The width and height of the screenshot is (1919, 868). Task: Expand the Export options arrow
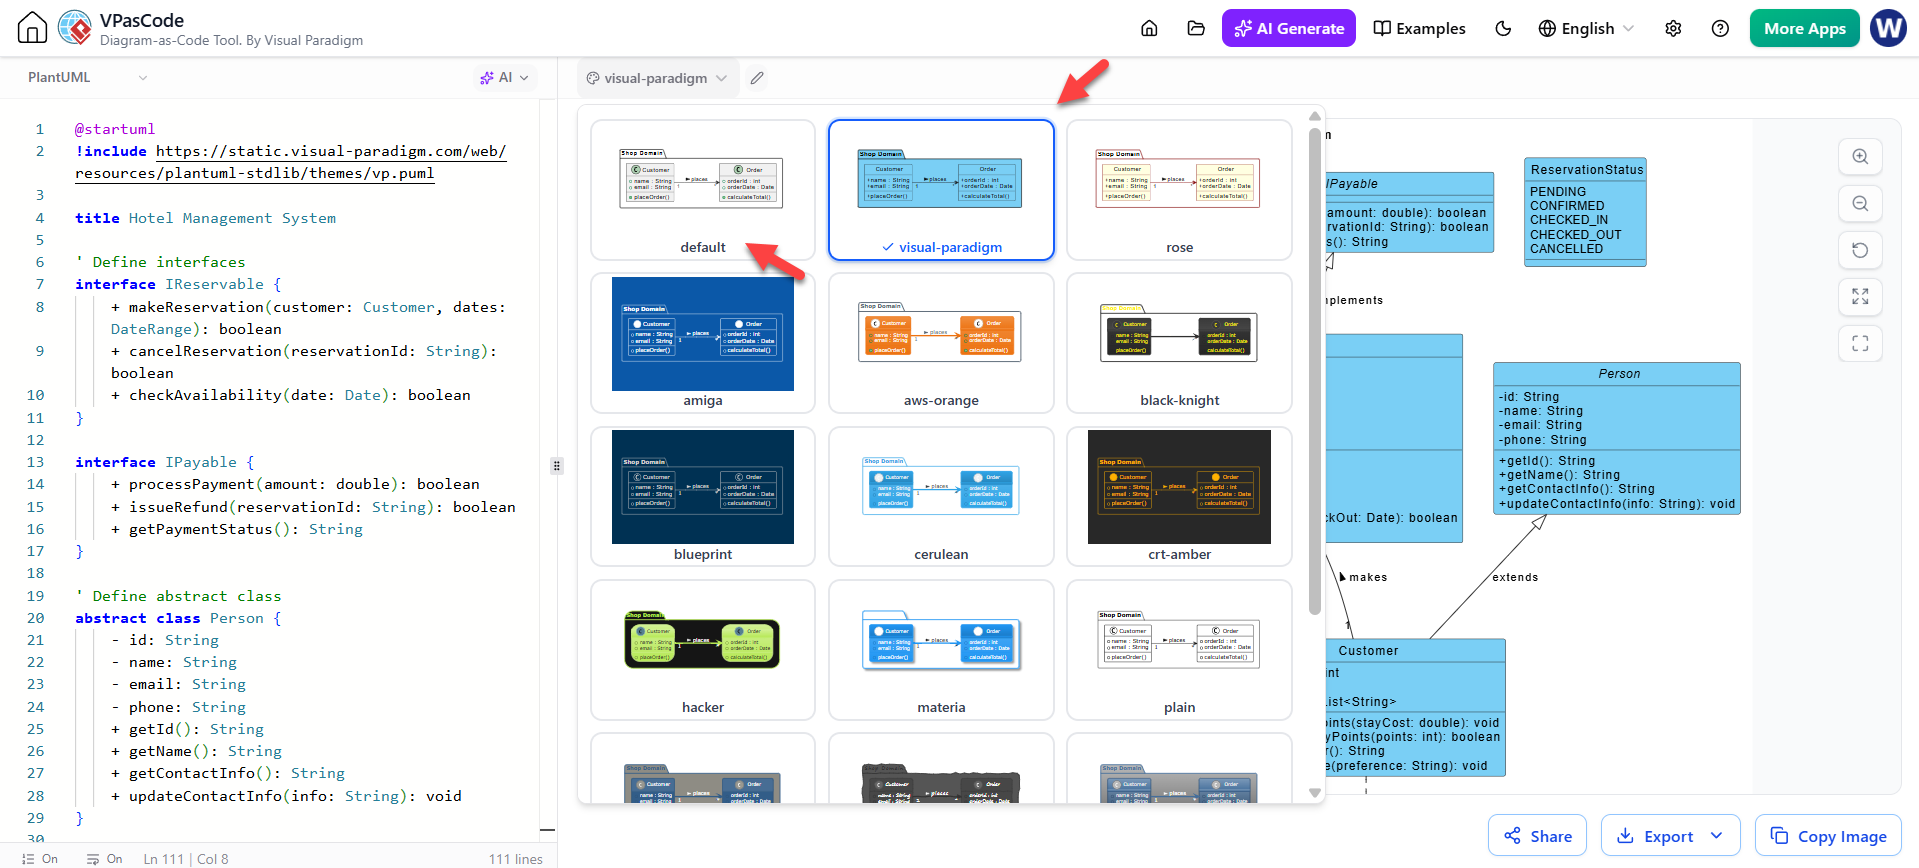[x=1717, y=836]
